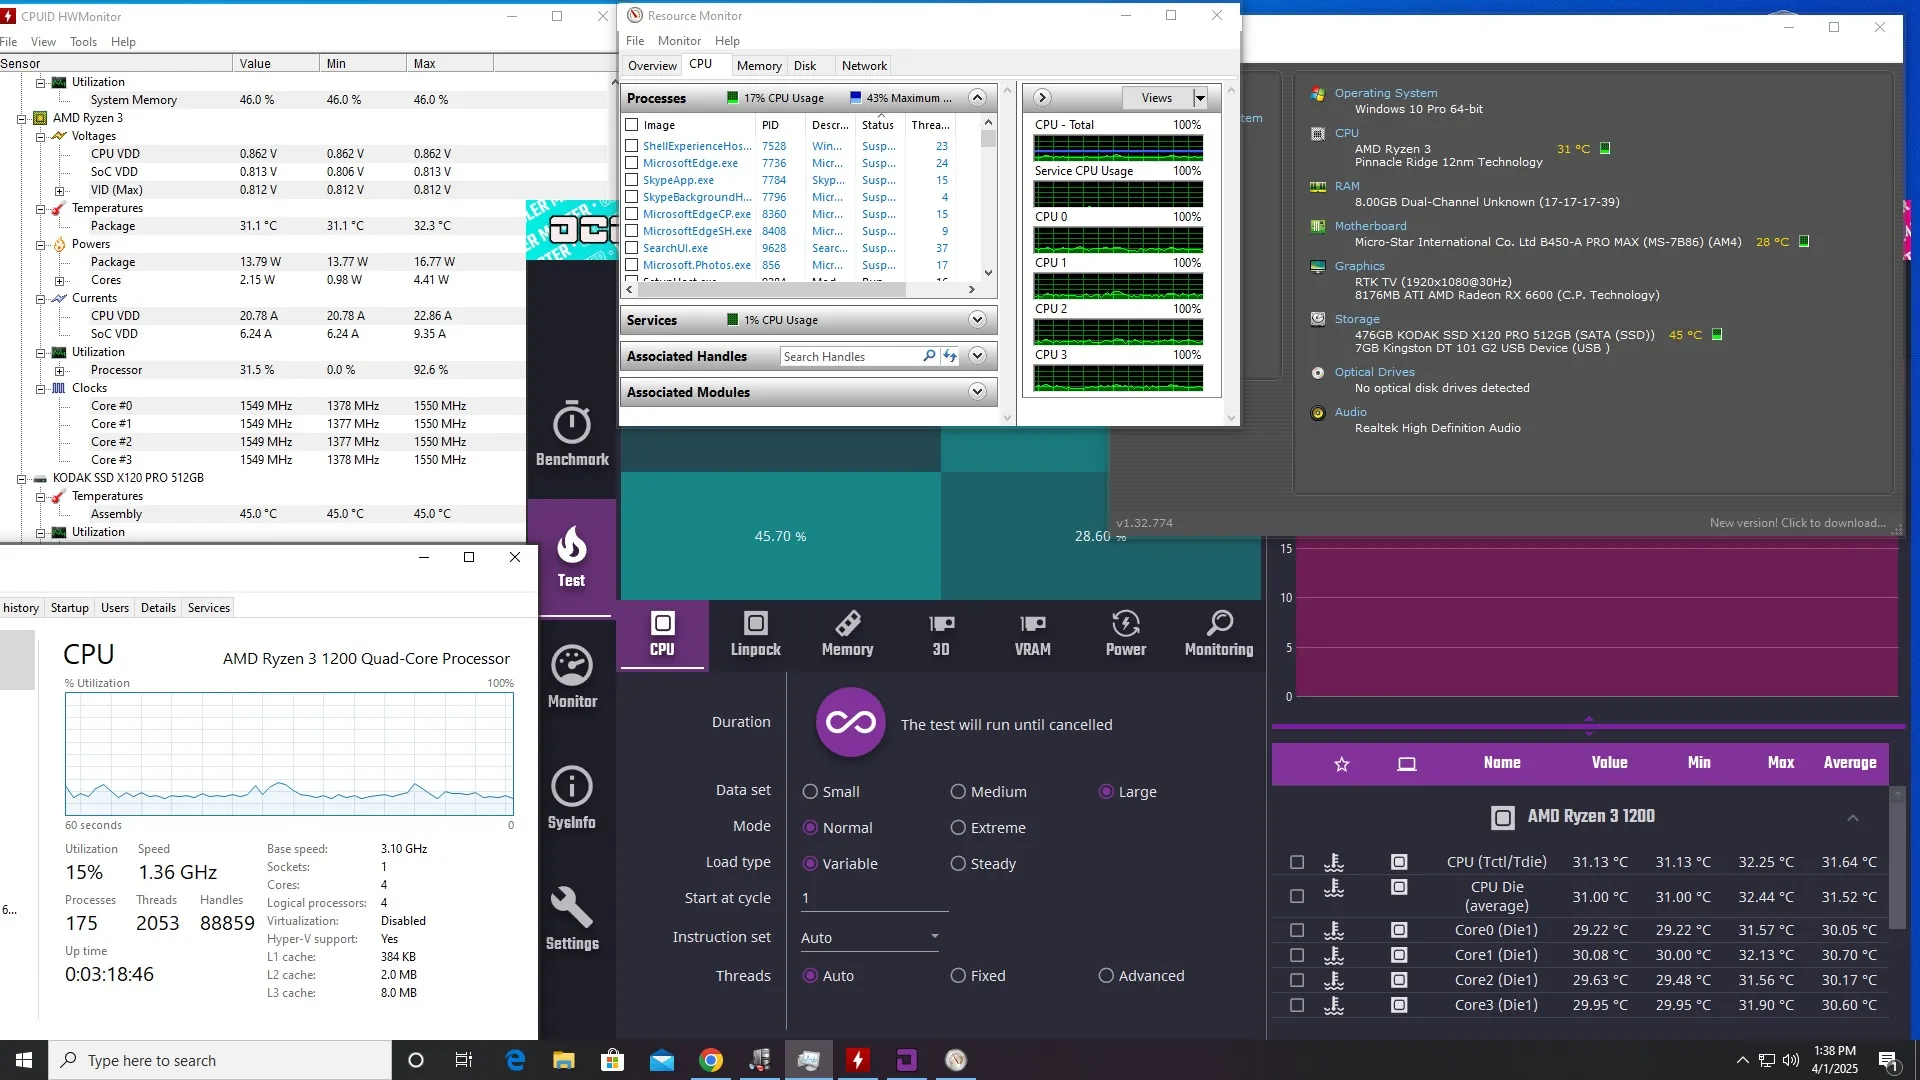Collapse the AMD Ryzen 3 1200 sensor group
Screen dimensions: 1920x1080
pos(1853,818)
